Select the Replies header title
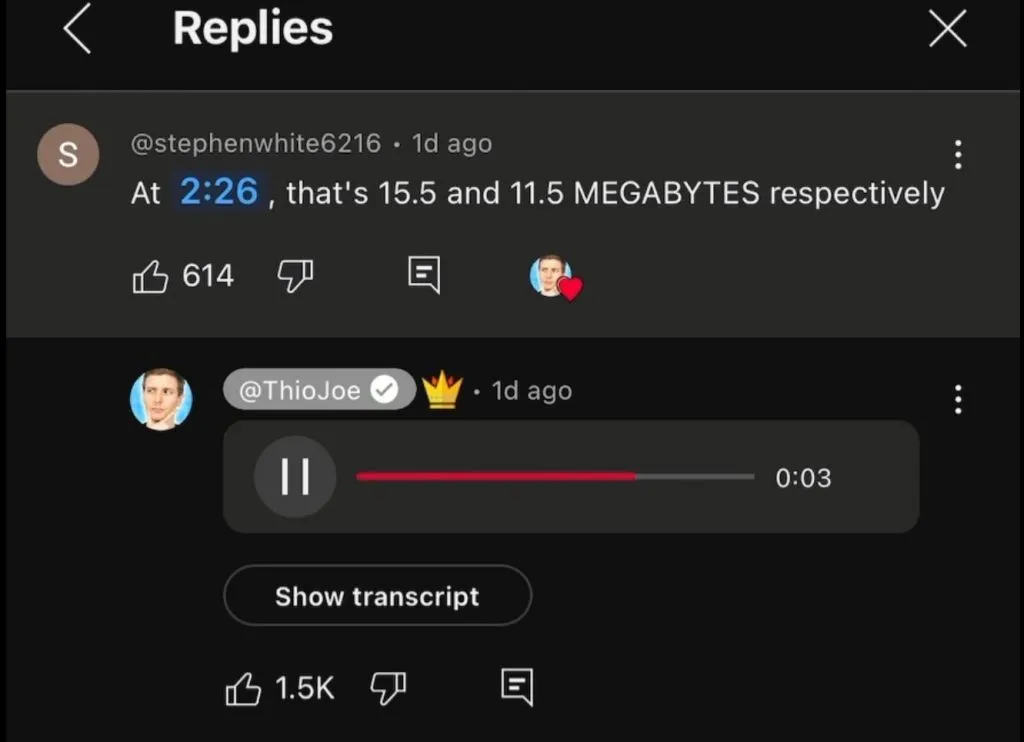Screen dimensions: 1024x742 [252, 30]
